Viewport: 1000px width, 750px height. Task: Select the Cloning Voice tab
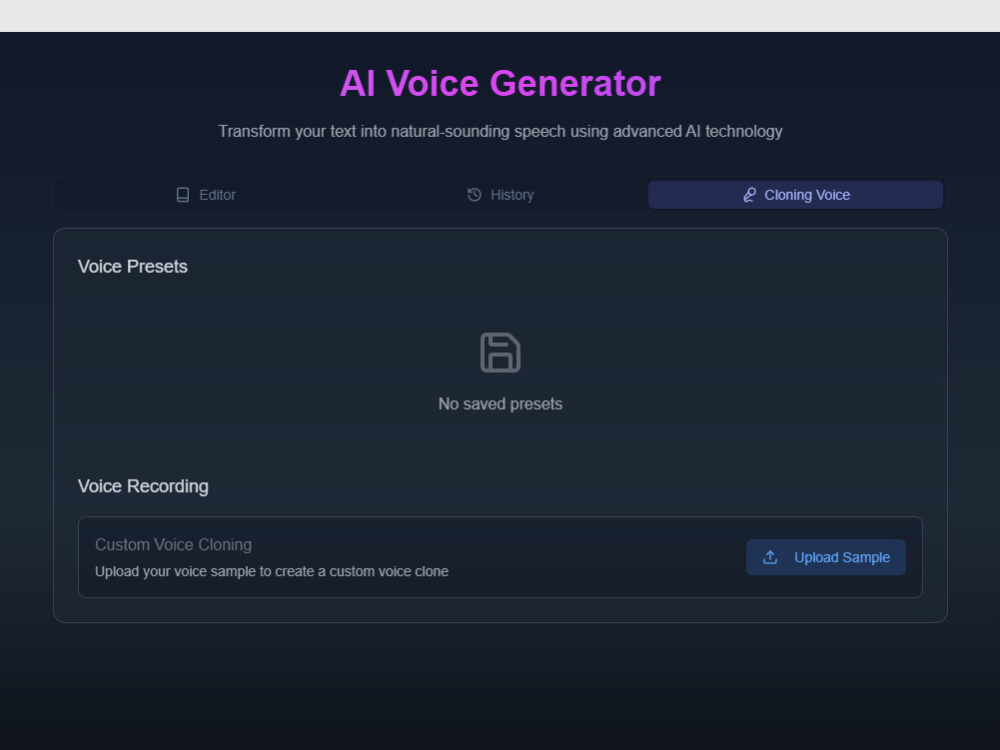point(795,195)
